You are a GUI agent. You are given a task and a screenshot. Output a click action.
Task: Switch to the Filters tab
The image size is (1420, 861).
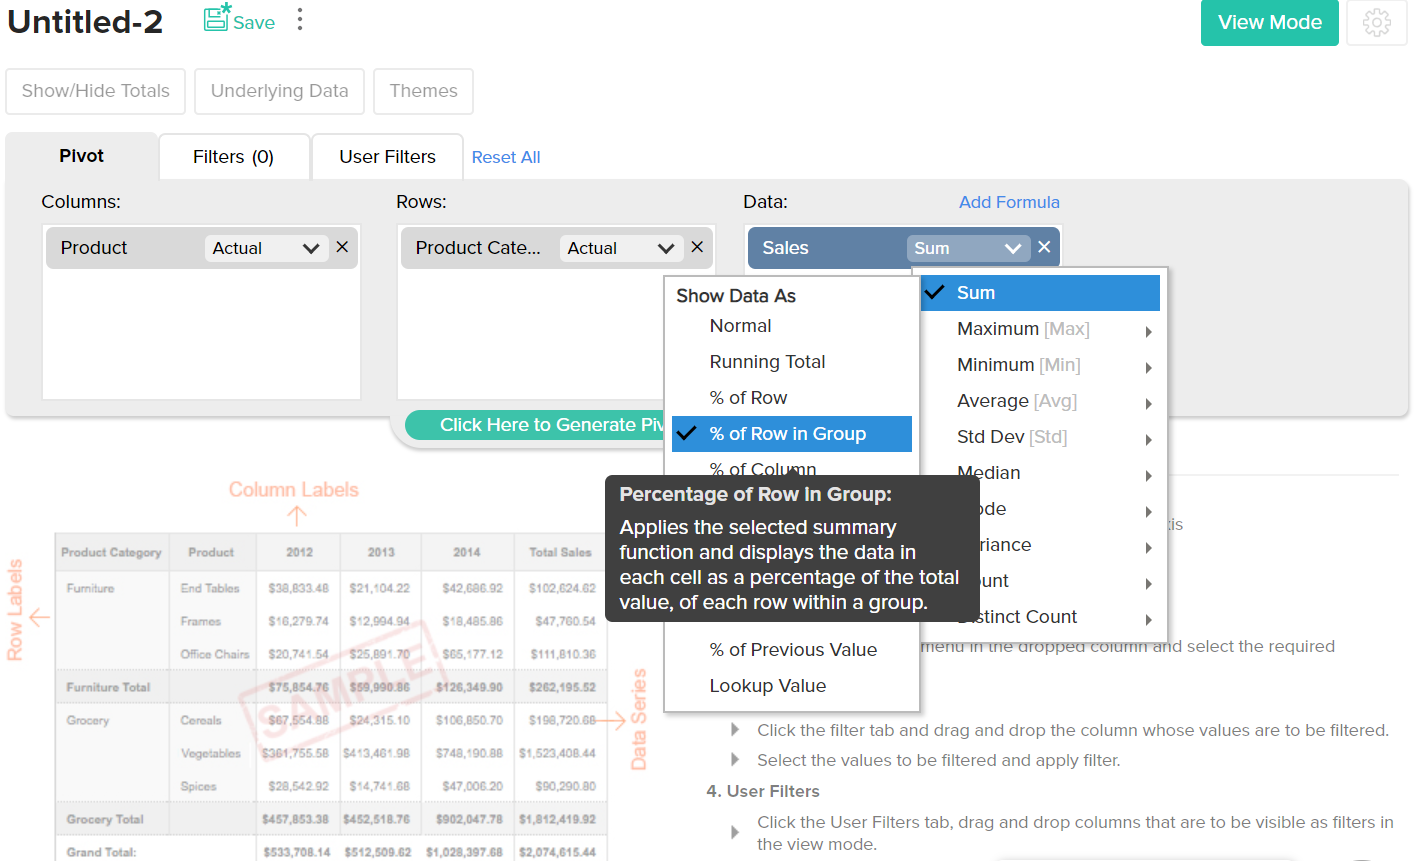point(234,156)
